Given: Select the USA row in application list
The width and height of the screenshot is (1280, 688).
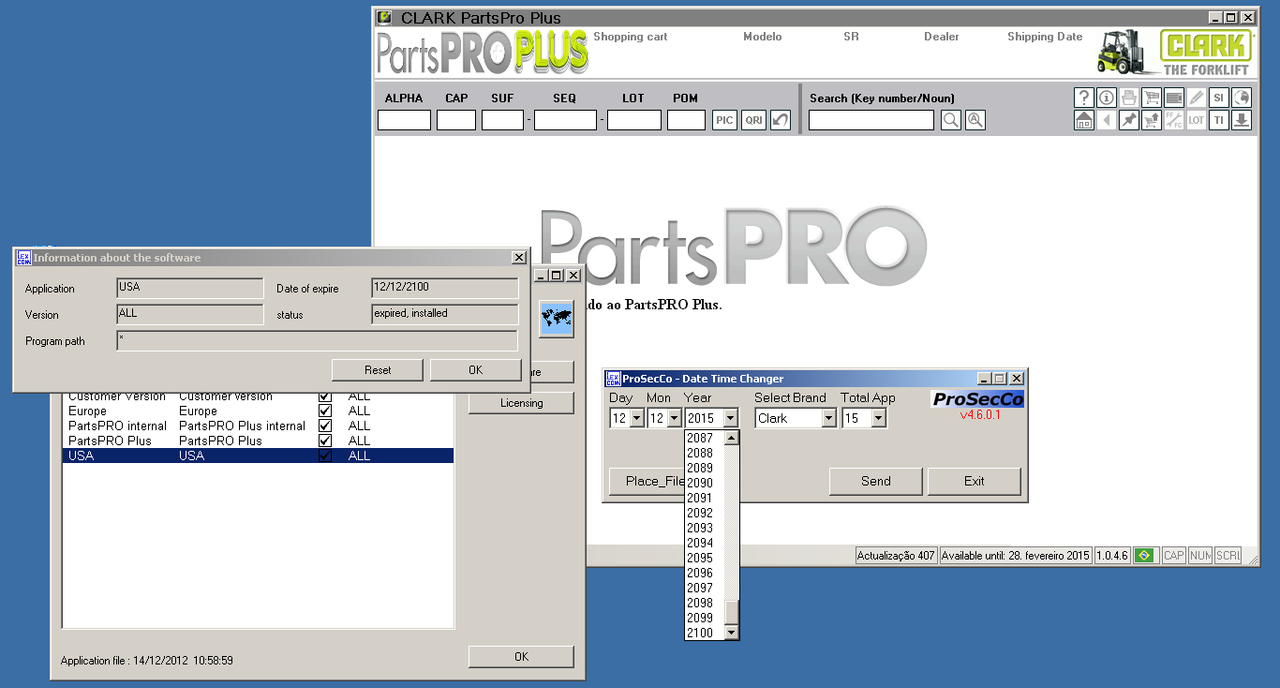Looking at the screenshot, I should click(258, 456).
